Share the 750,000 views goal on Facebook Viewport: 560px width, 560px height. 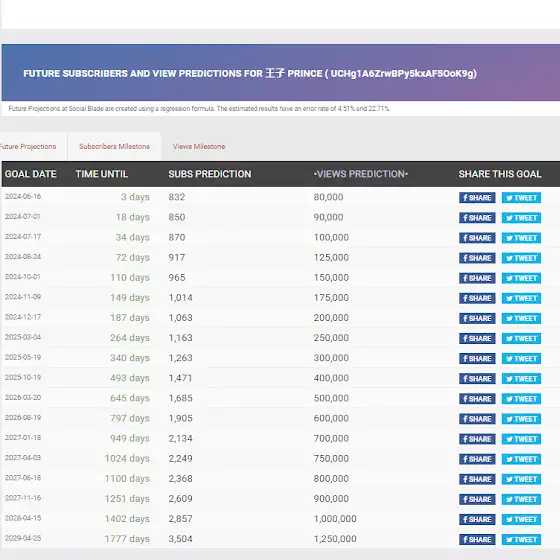(477, 459)
